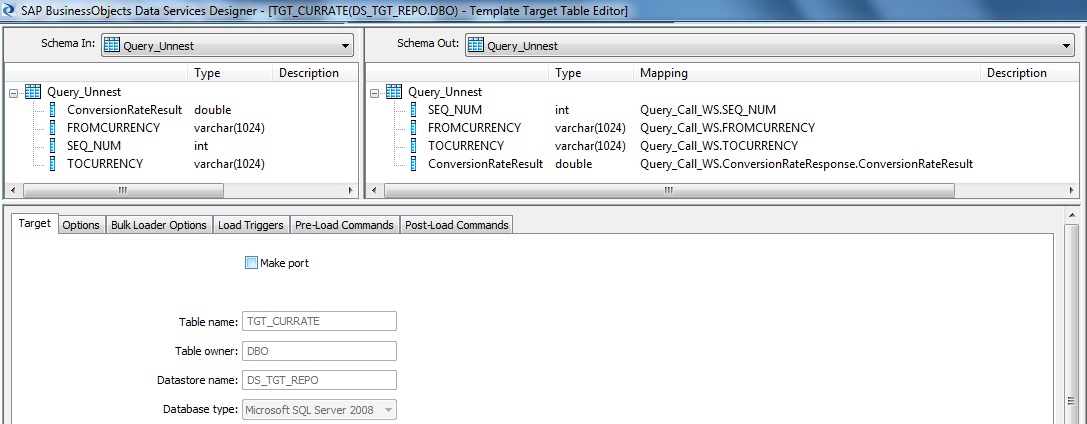Click column icon beside SEQ_NUM in Schema Out
This screenshot has width=1087, height=424.
click(414, 109)
